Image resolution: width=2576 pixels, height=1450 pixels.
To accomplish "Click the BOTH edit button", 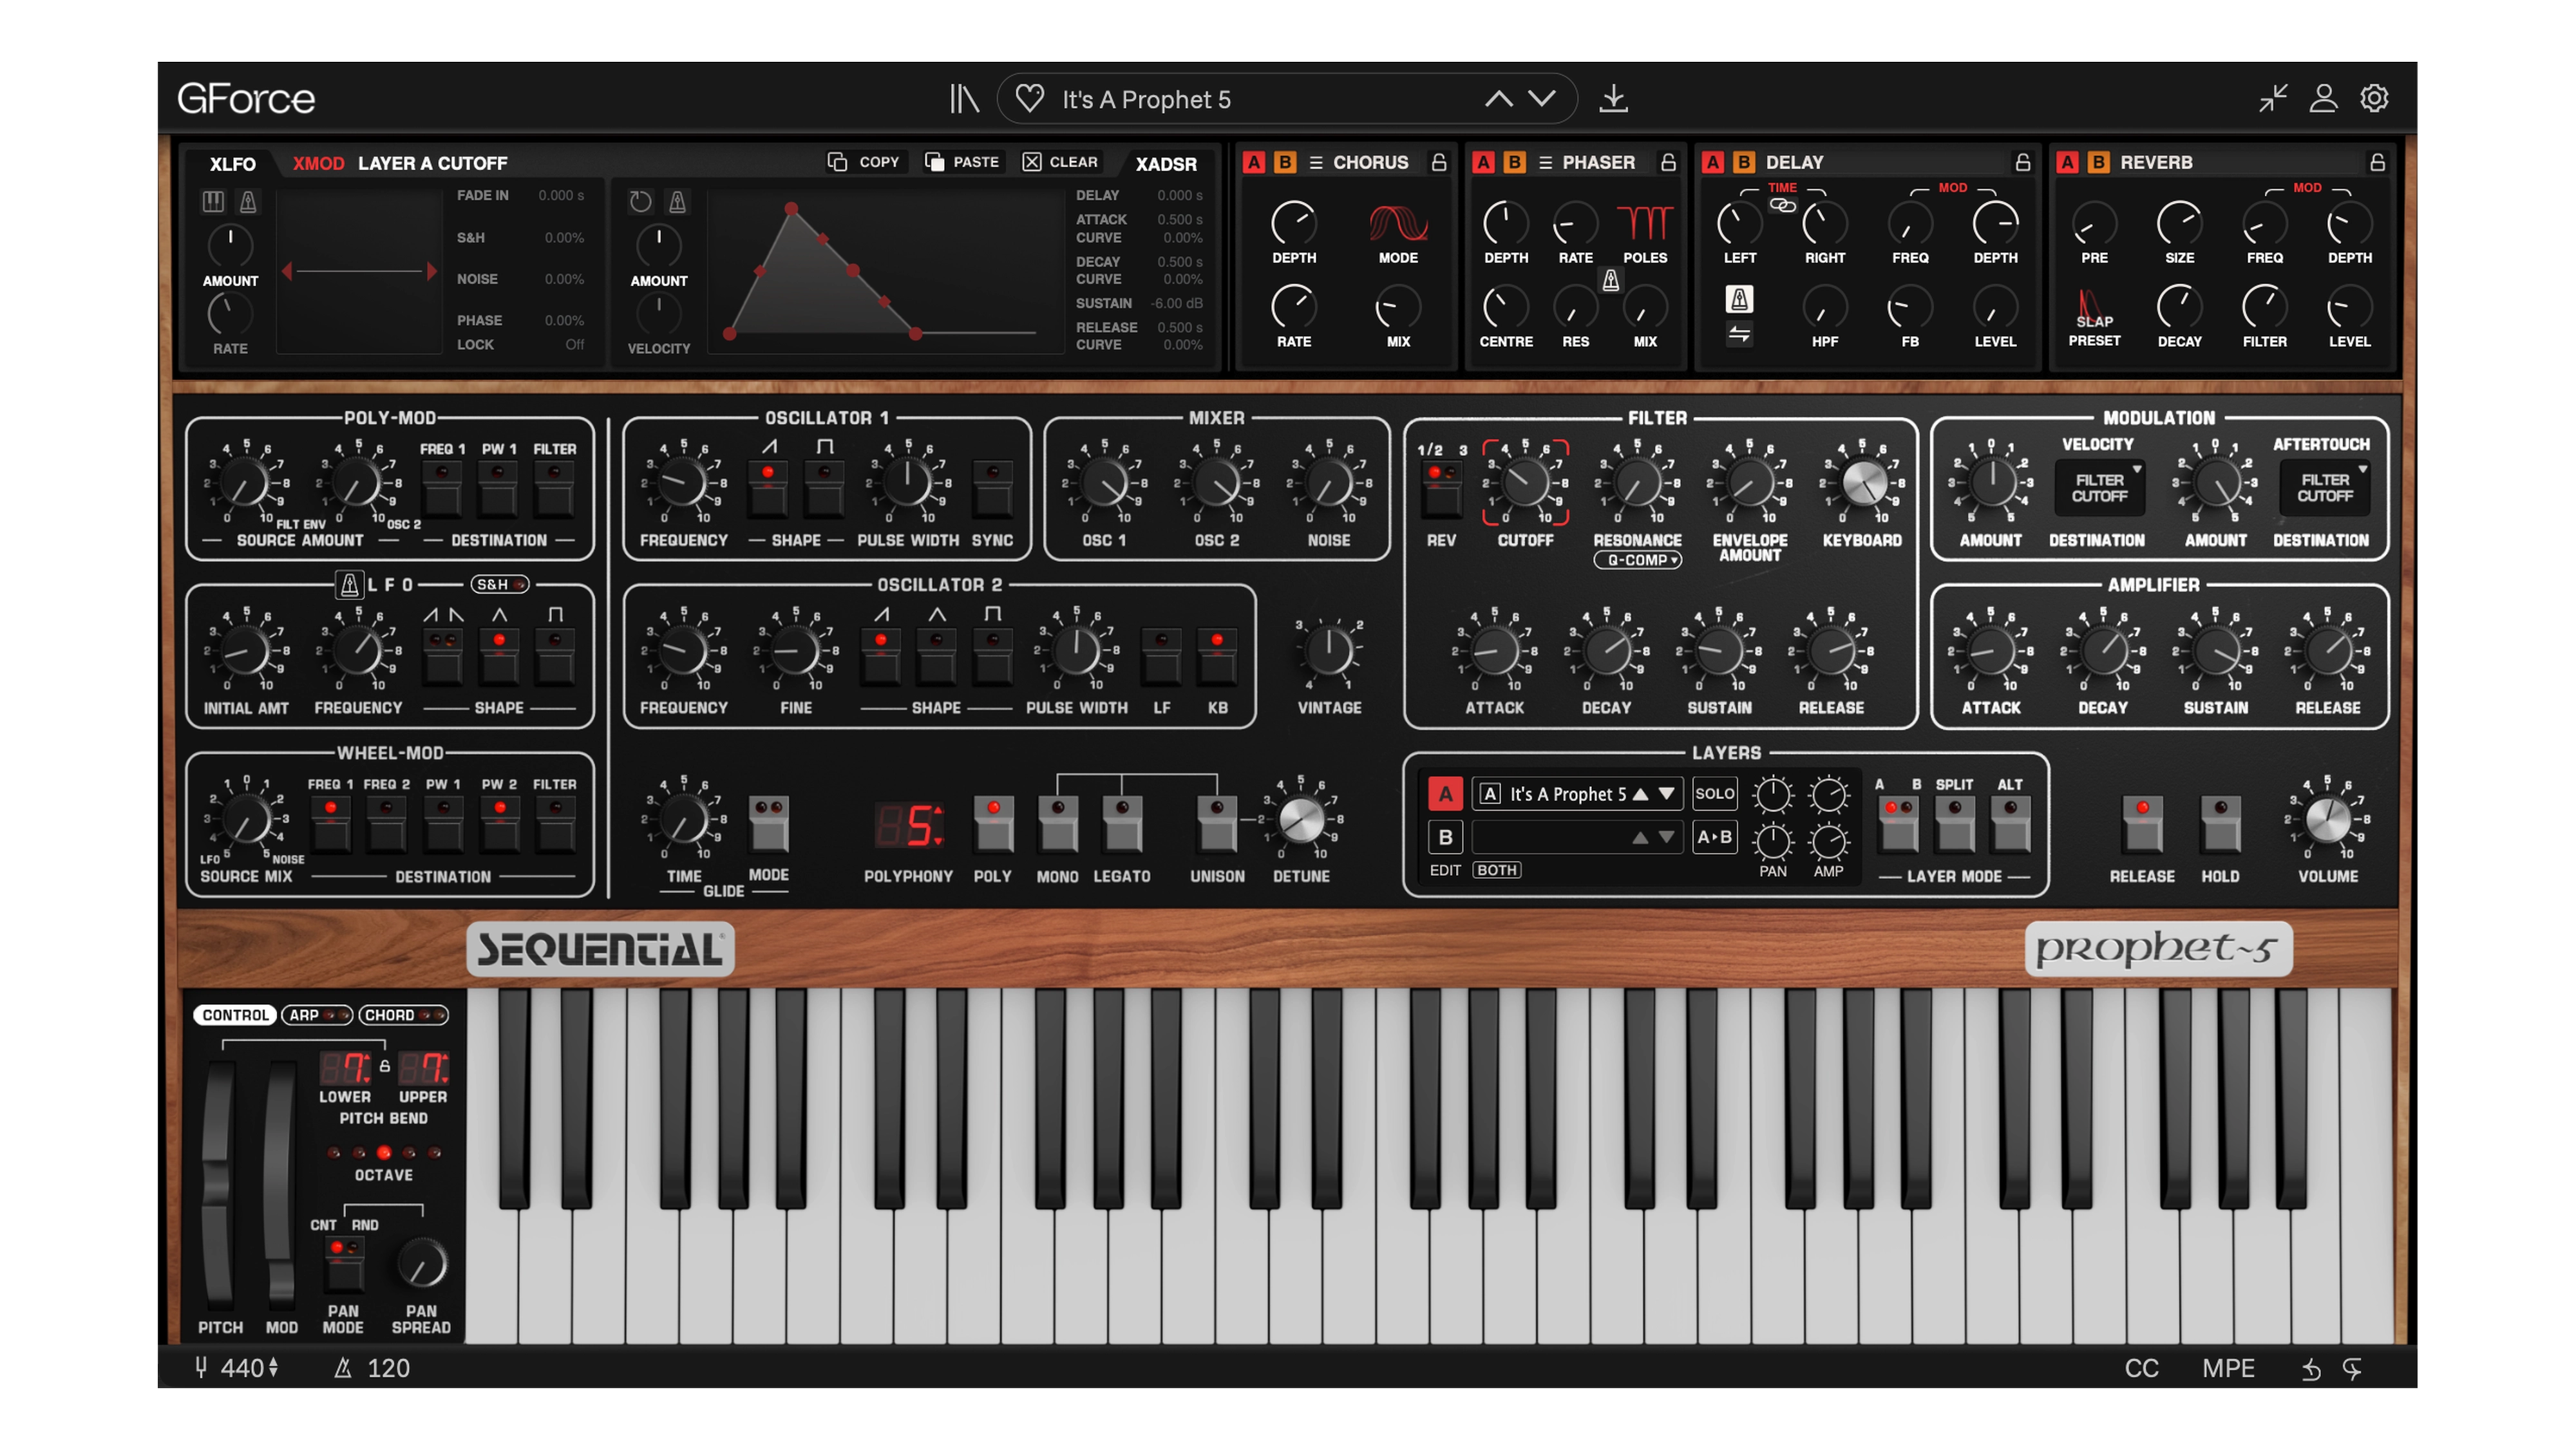I will (1497, 870).
